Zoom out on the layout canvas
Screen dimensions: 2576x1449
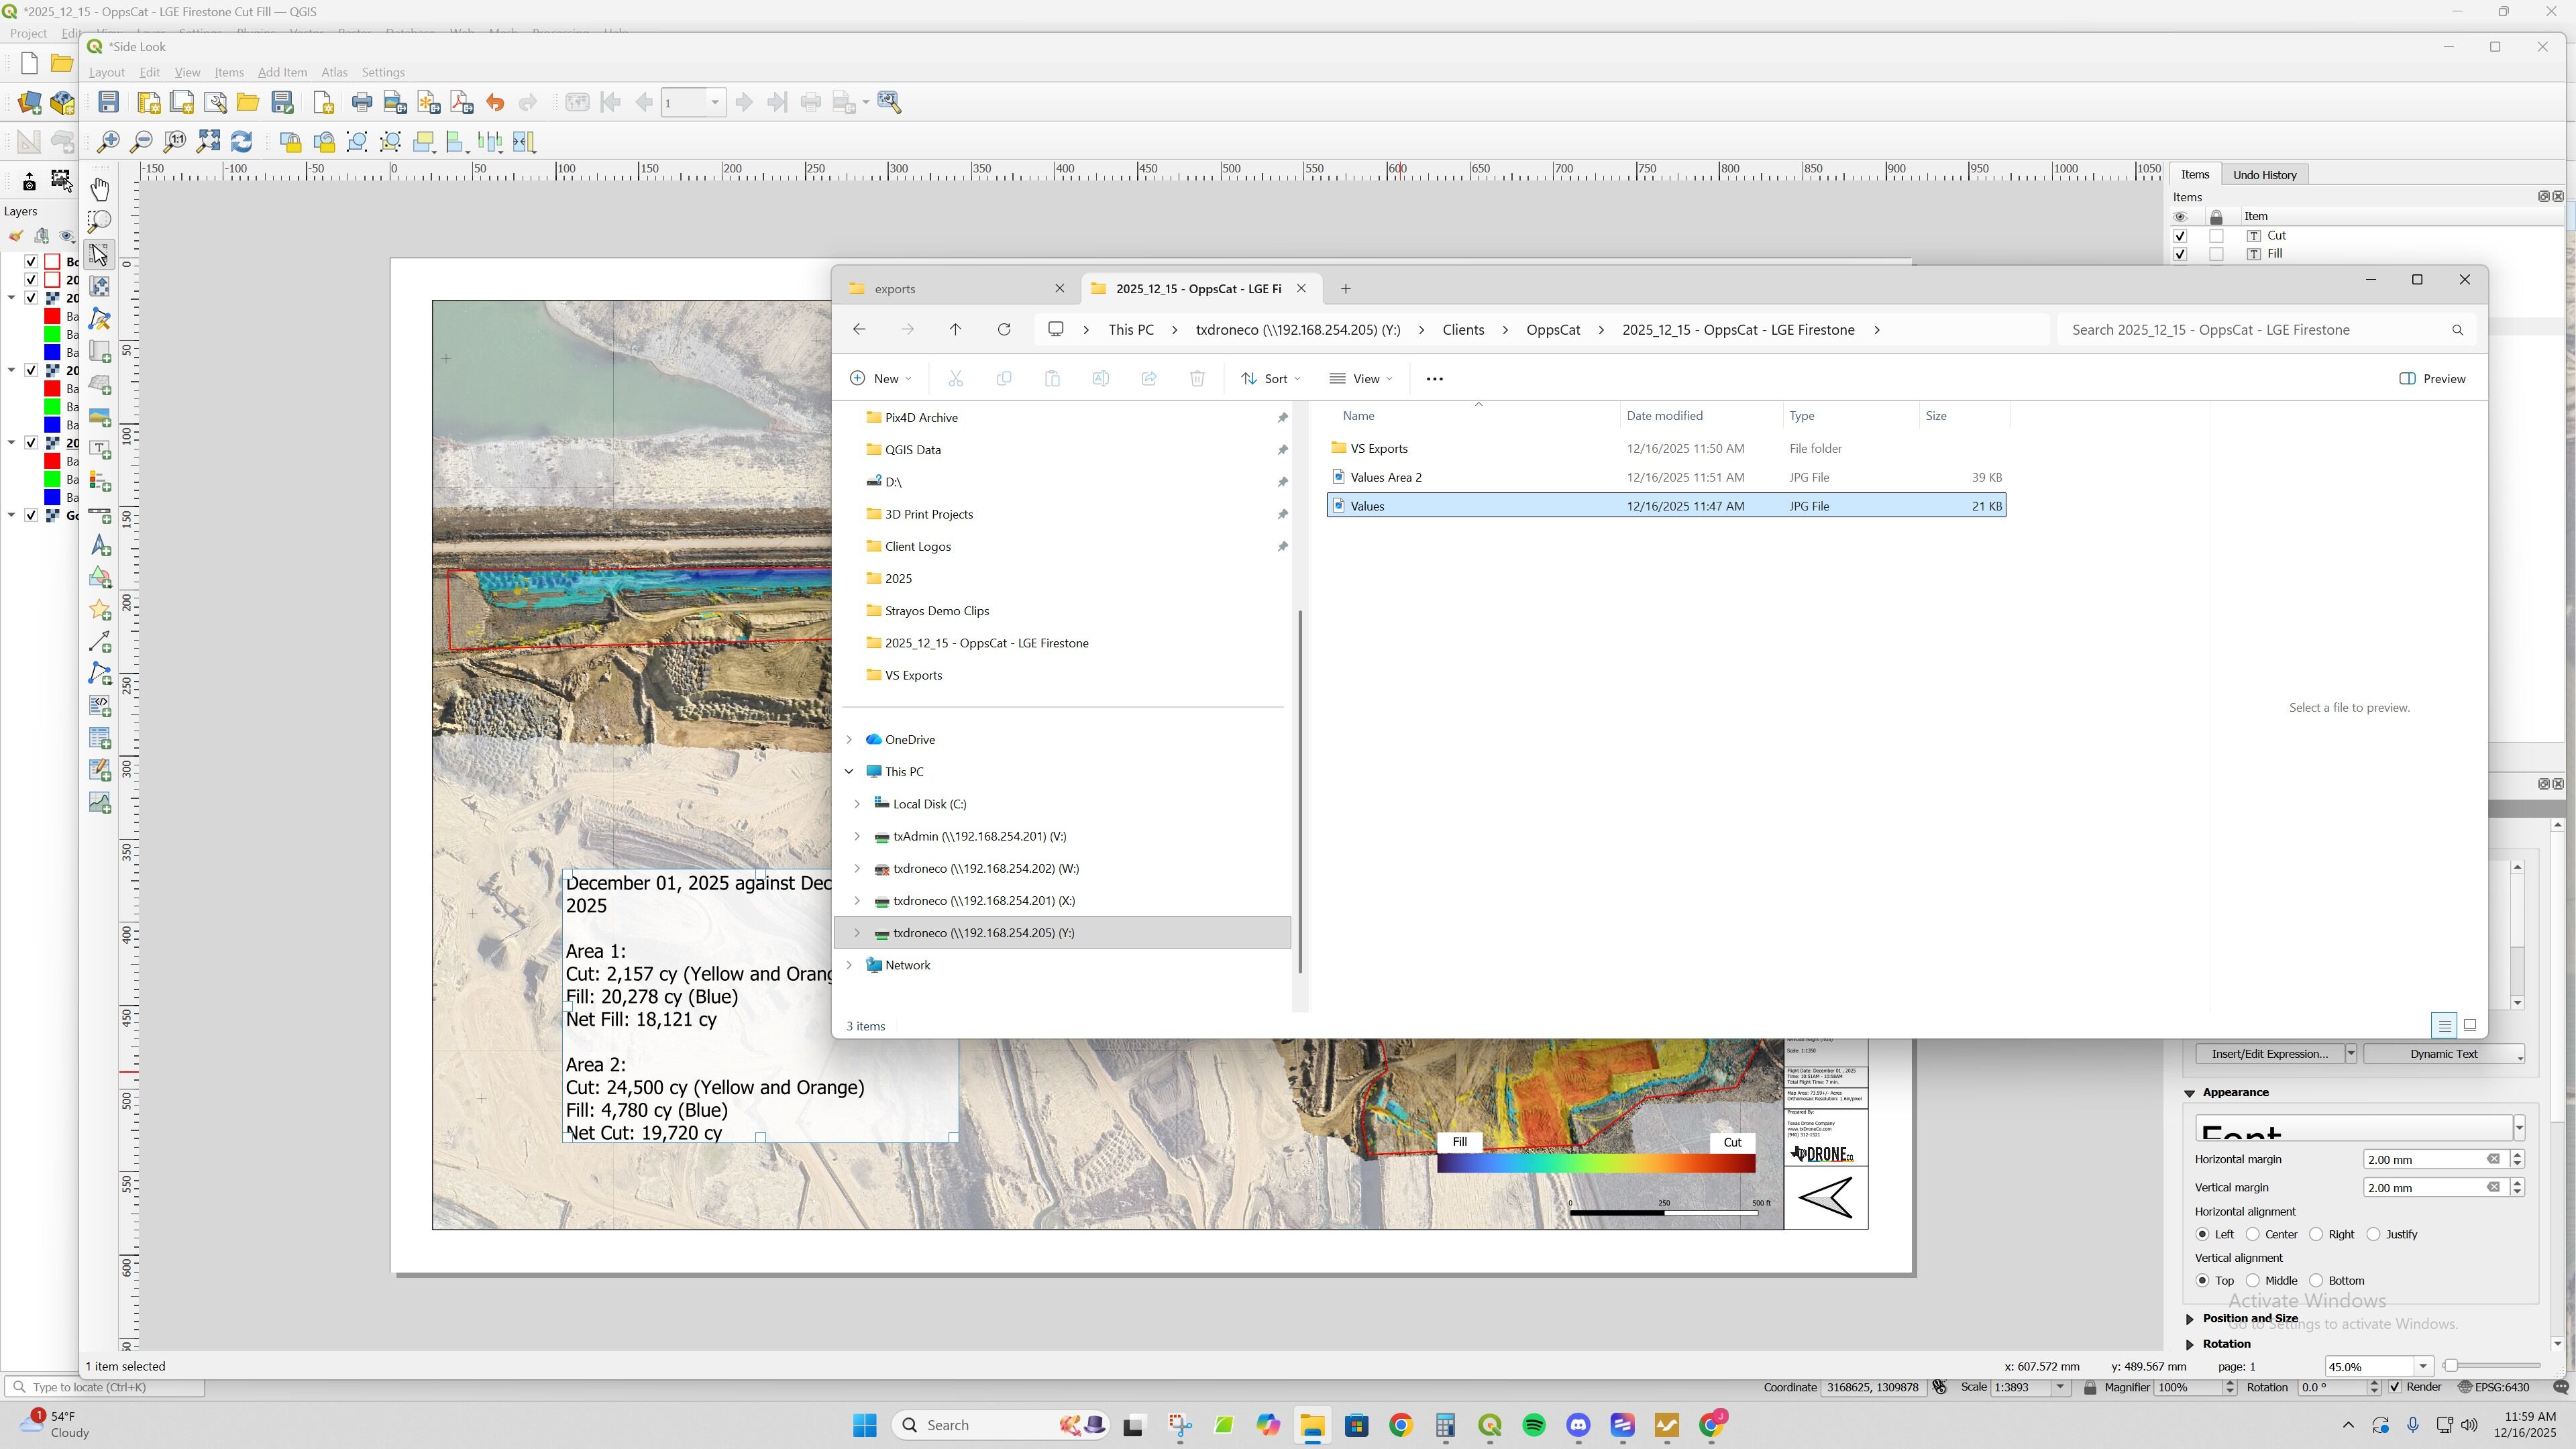[141, 142]
